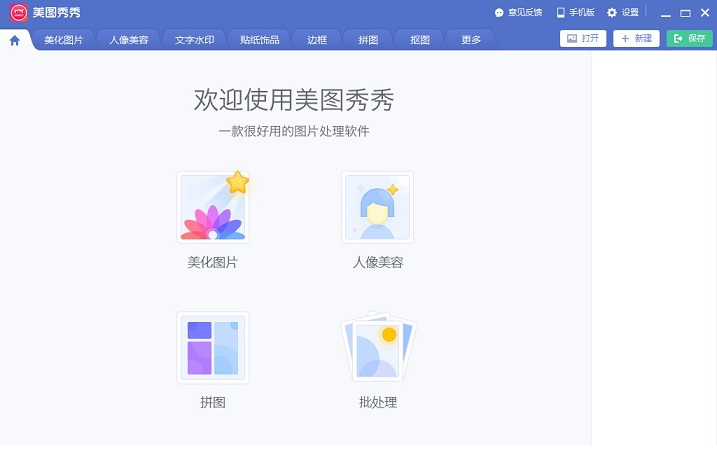Click the 美化图片 label under flower icon
717x462 pixels.
pyautogui.click(x=213, y=262)
